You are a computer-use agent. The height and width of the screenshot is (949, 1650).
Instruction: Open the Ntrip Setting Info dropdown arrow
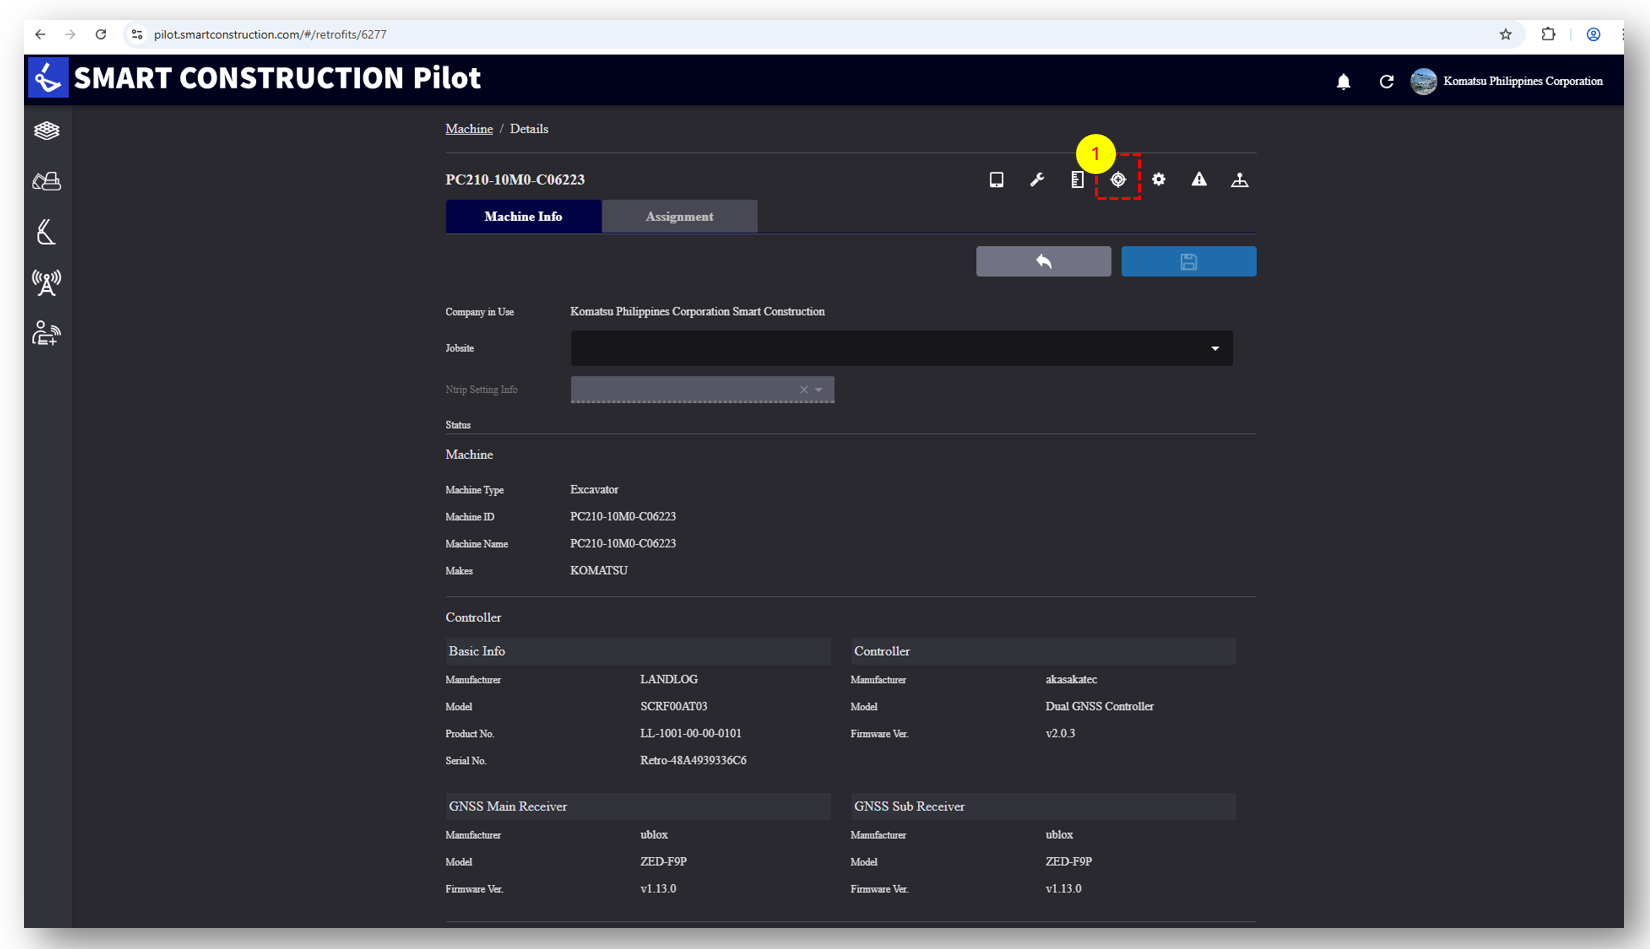[x=819, y=390]
